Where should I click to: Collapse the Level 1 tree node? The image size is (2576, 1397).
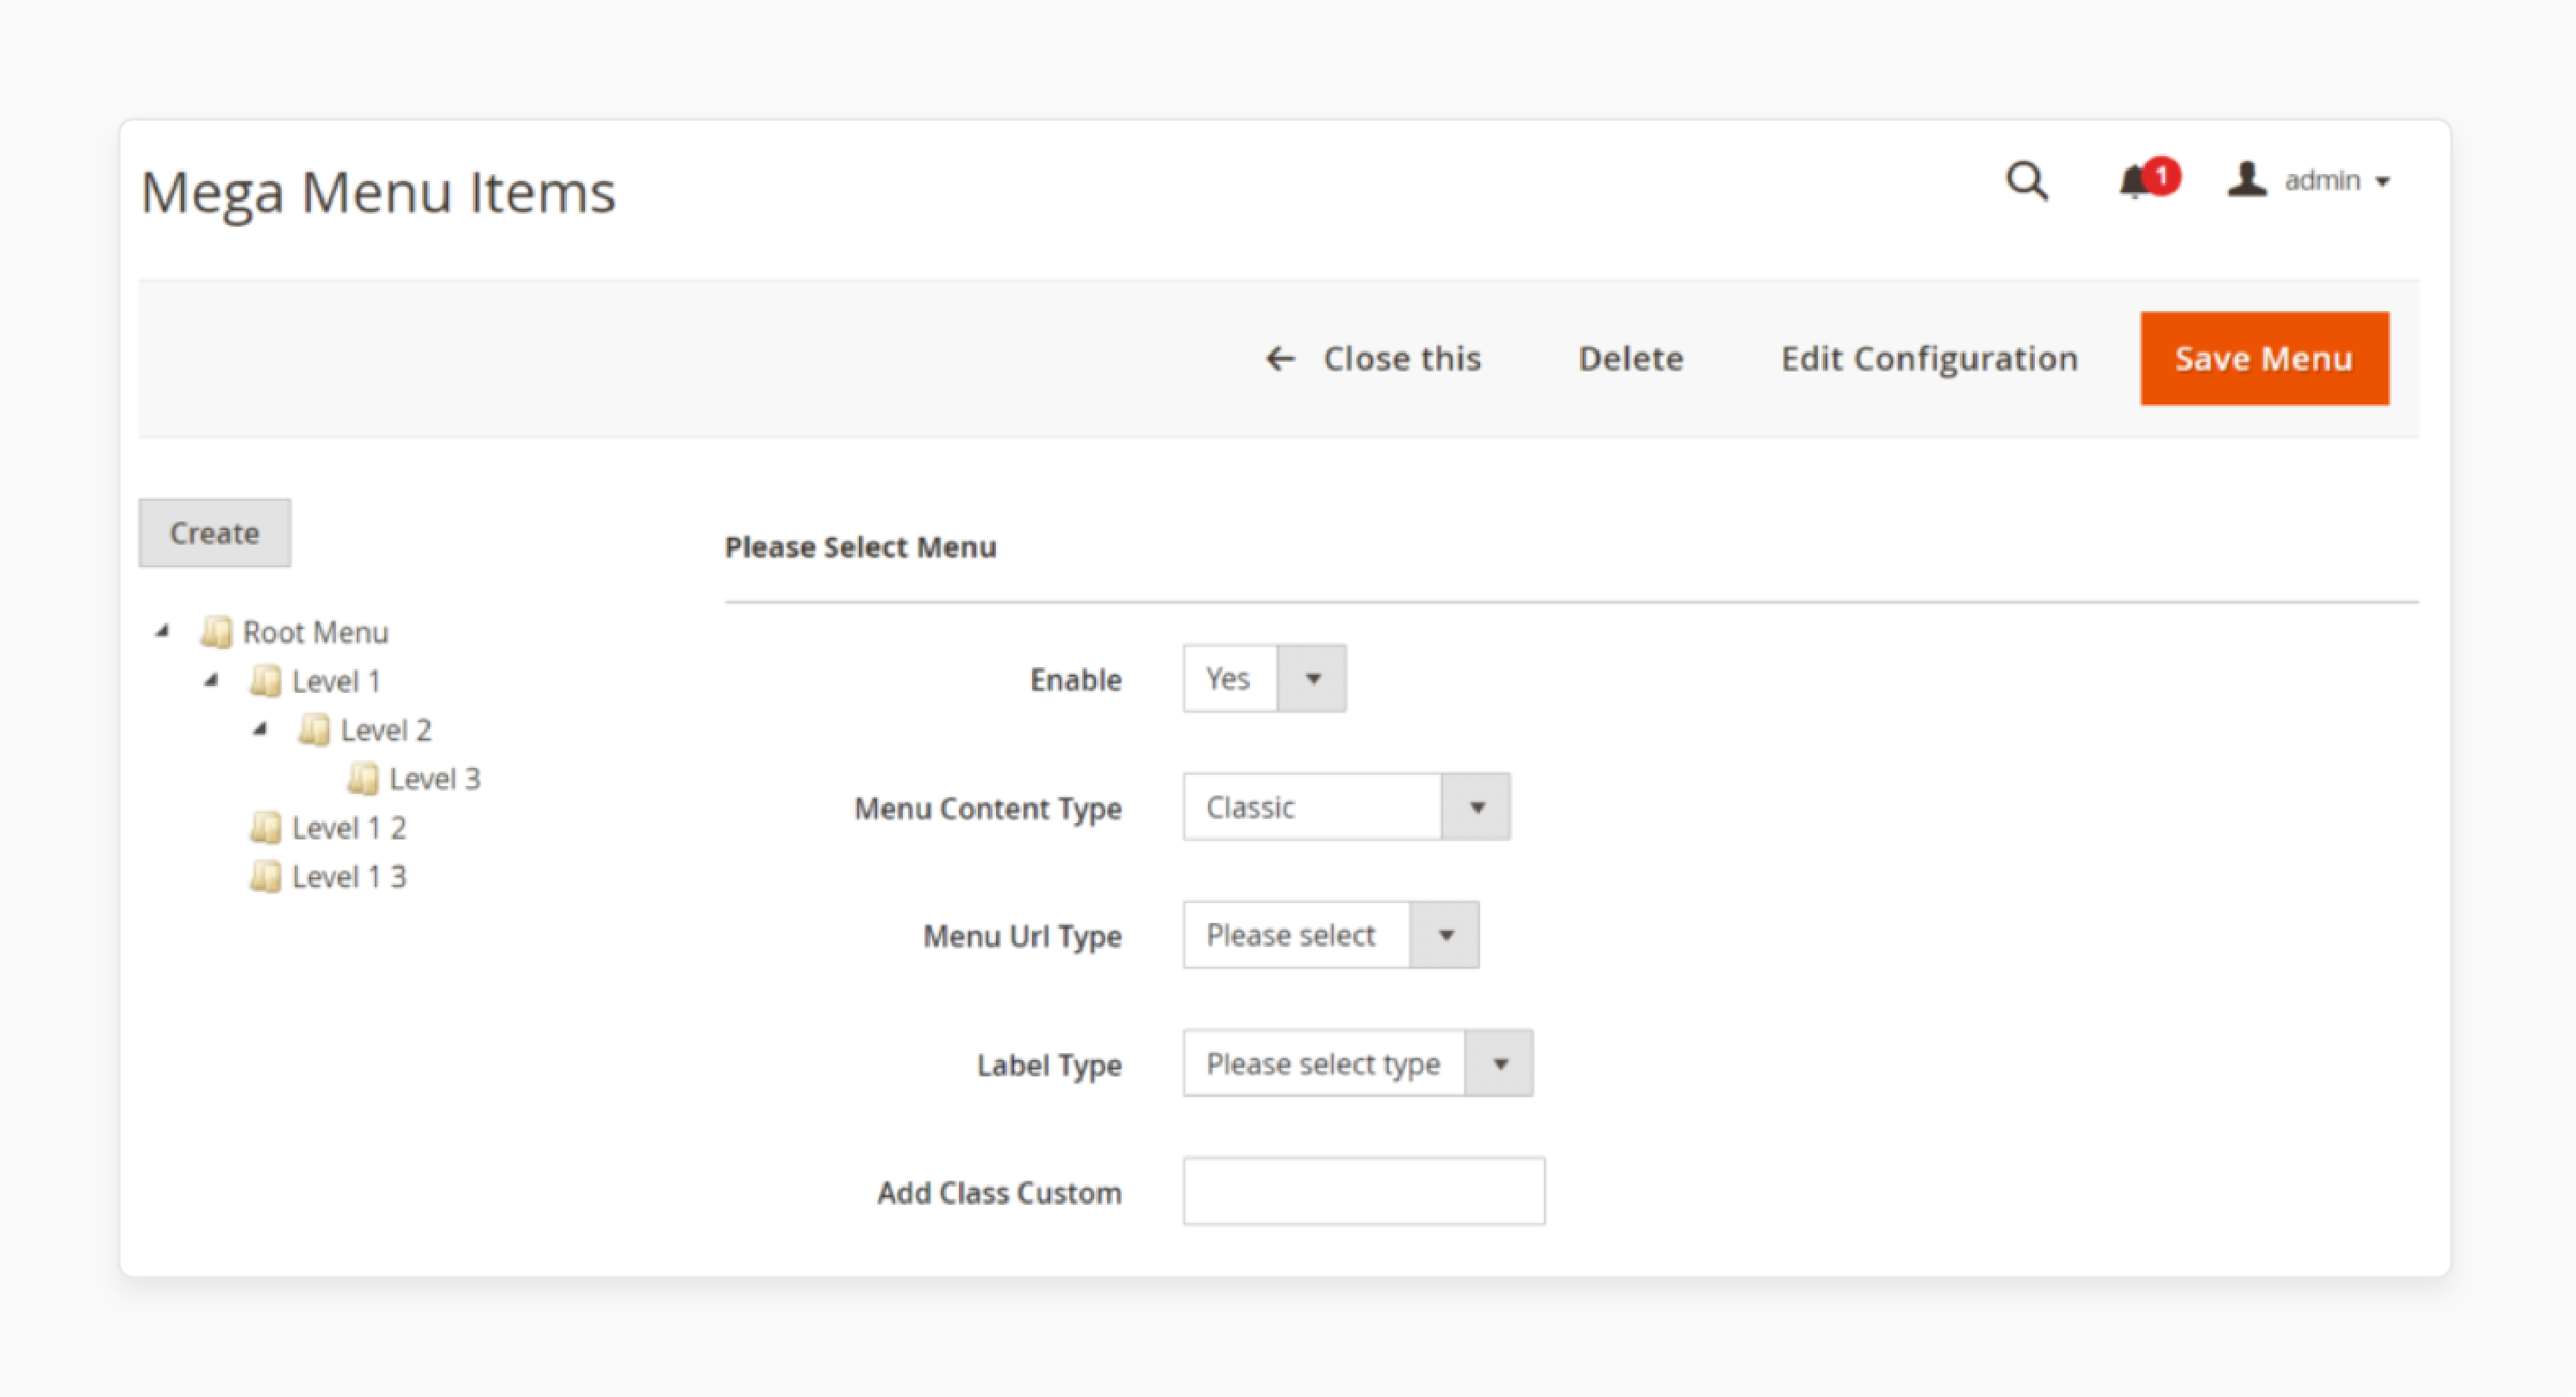tap(211, 680)
